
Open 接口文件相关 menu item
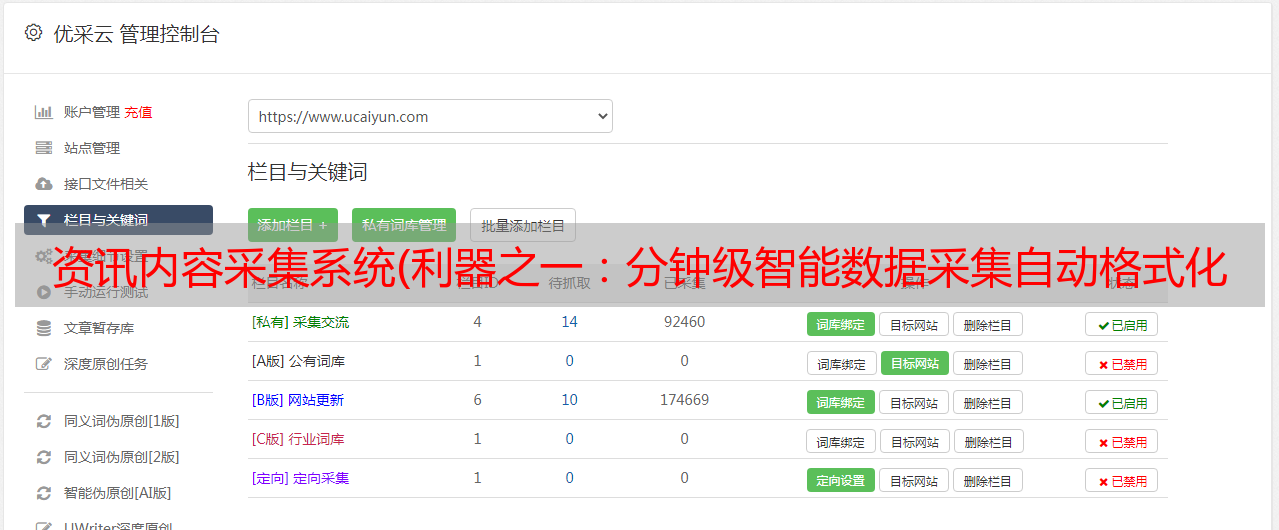[106, 184]
